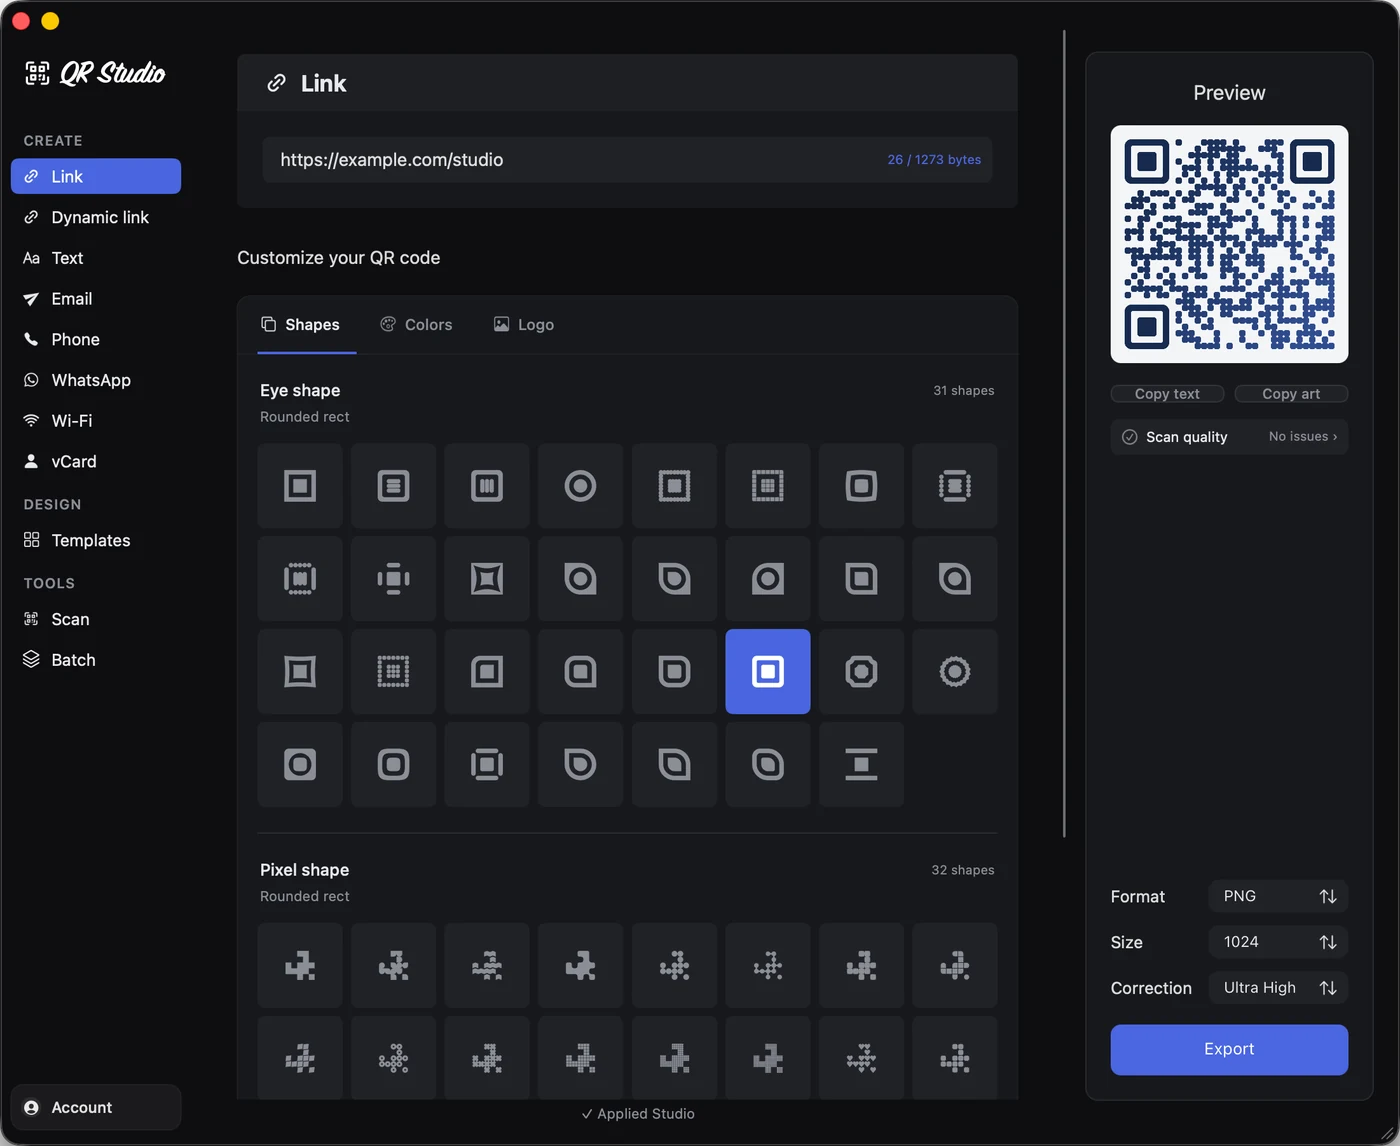Click the '32 shapes' count label
The image size is (1400, 1146).
[x=962, y=870]
